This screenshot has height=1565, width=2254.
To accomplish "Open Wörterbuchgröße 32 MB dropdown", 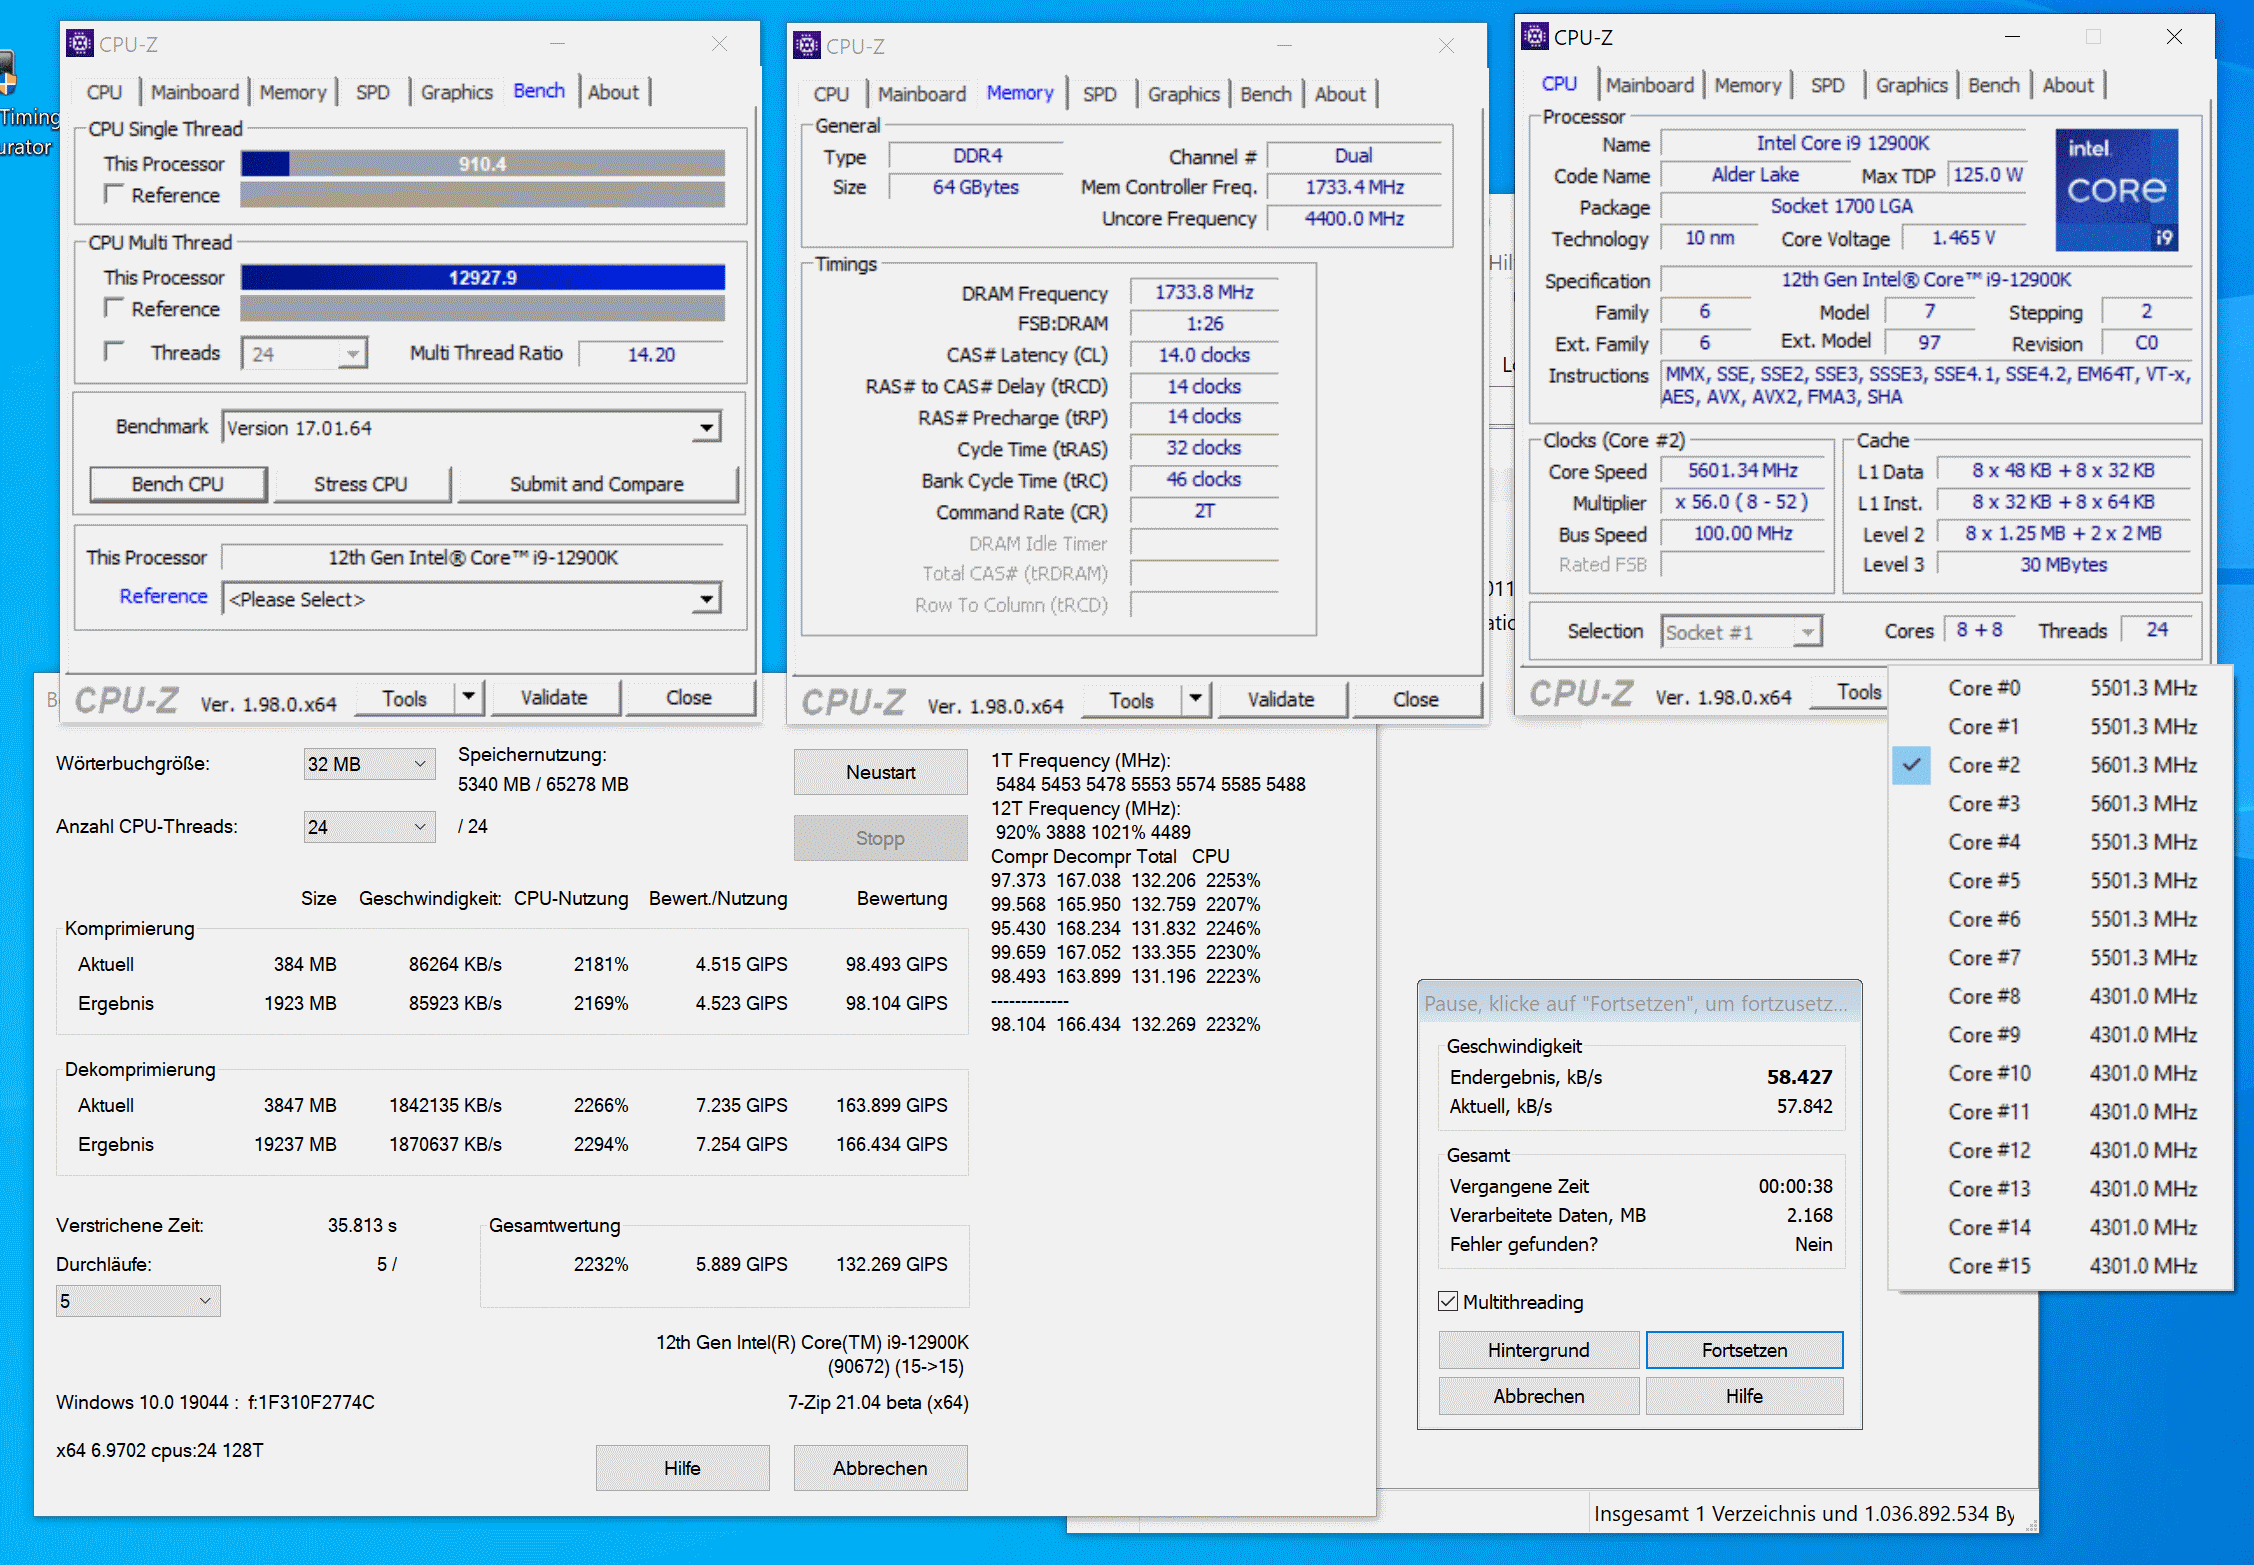I will click(369, 764).
